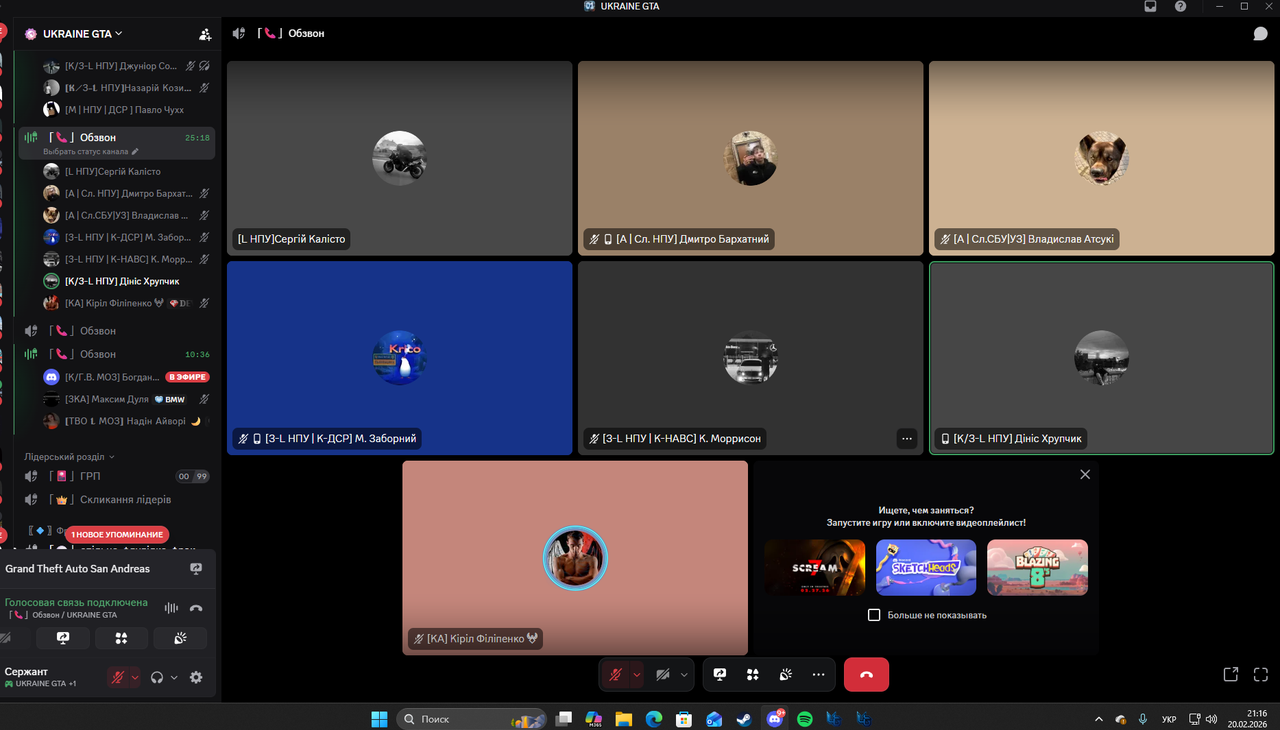Open invite members icon beside server name
Viewport: 1280px width, 730px height.
205,34
